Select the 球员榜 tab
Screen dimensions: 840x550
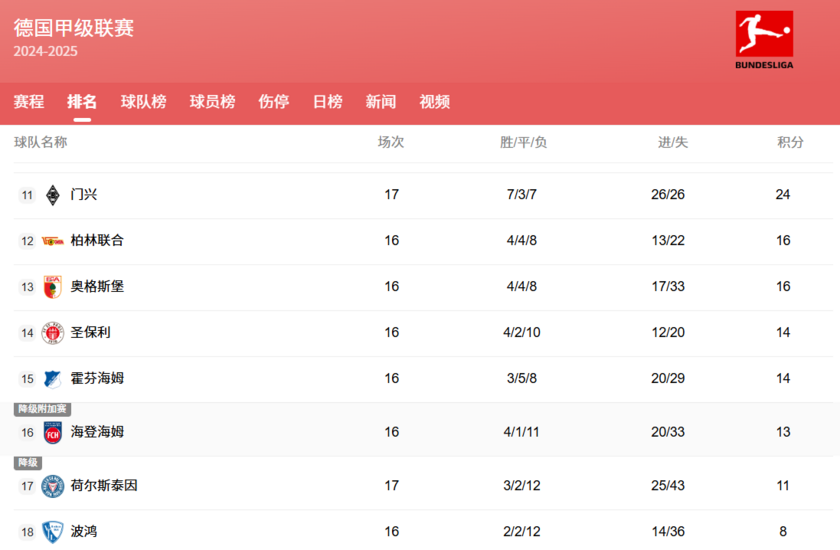(x=212, y=102)
